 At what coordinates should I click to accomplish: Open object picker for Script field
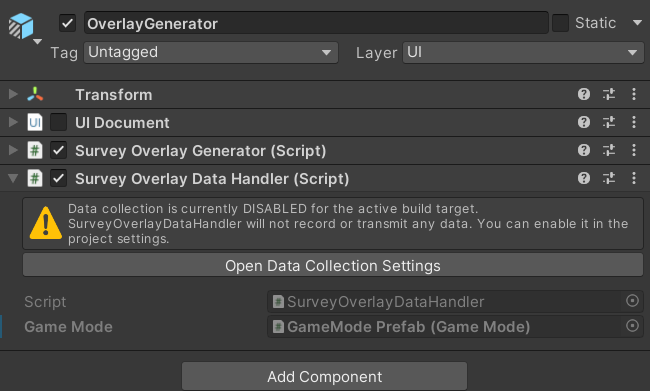click(632, 301)
